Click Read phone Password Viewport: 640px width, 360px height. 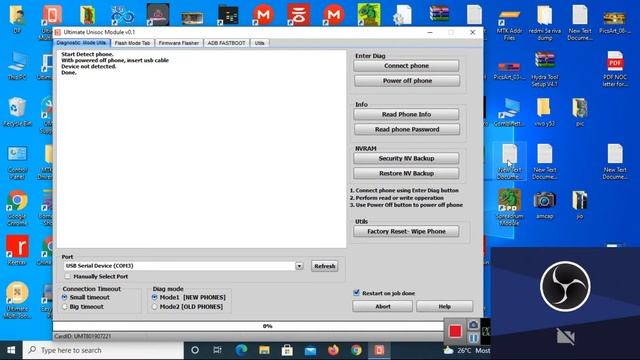pyautogui.click(x=407, y=129)
